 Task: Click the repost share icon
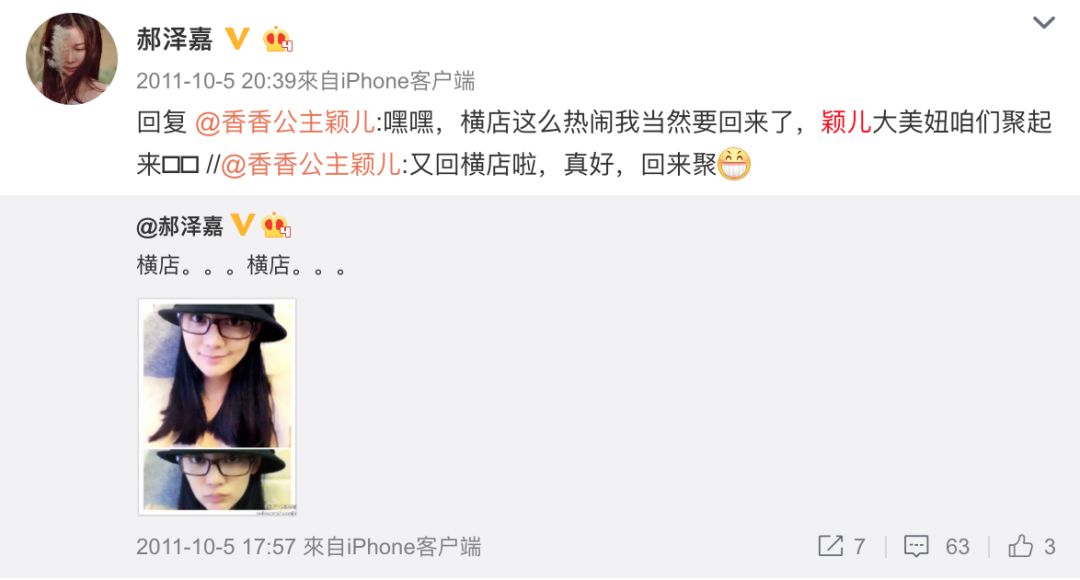click(830, 546)
